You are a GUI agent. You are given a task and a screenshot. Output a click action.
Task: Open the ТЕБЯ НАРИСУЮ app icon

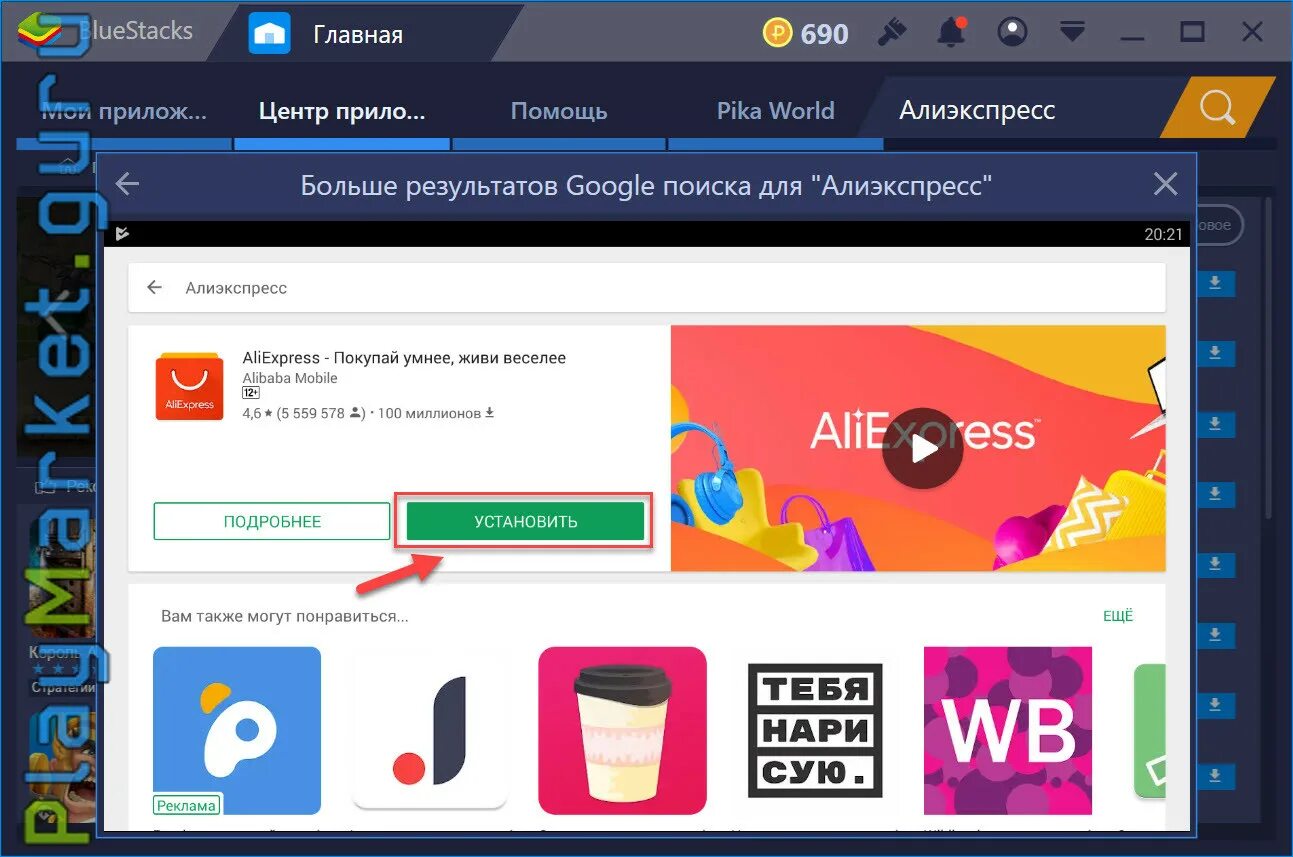[x=815, y=731]
